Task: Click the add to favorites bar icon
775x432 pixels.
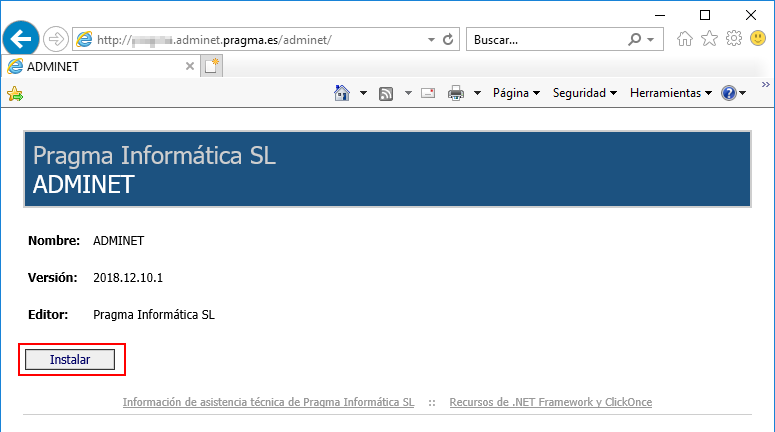Action: (15, 93)
